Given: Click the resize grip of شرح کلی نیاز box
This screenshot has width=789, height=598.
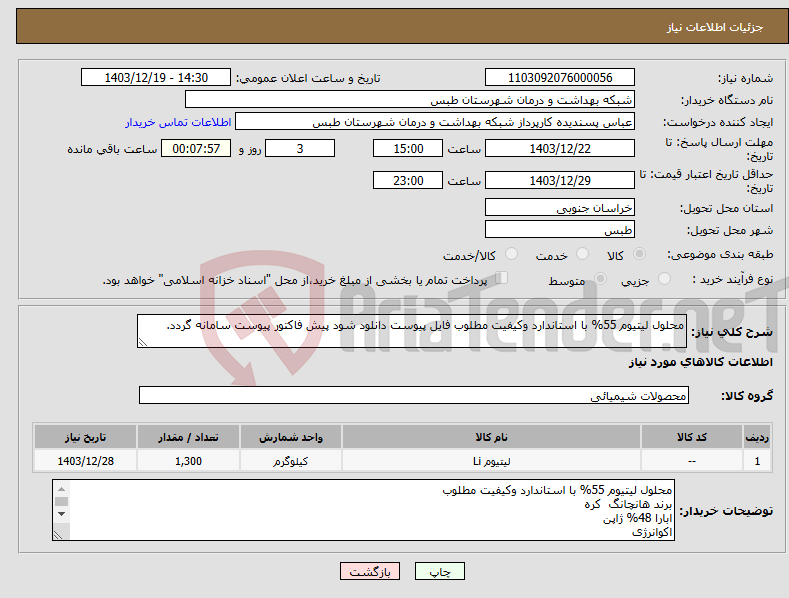Looking at the screenshot, I should click(143, 342).
